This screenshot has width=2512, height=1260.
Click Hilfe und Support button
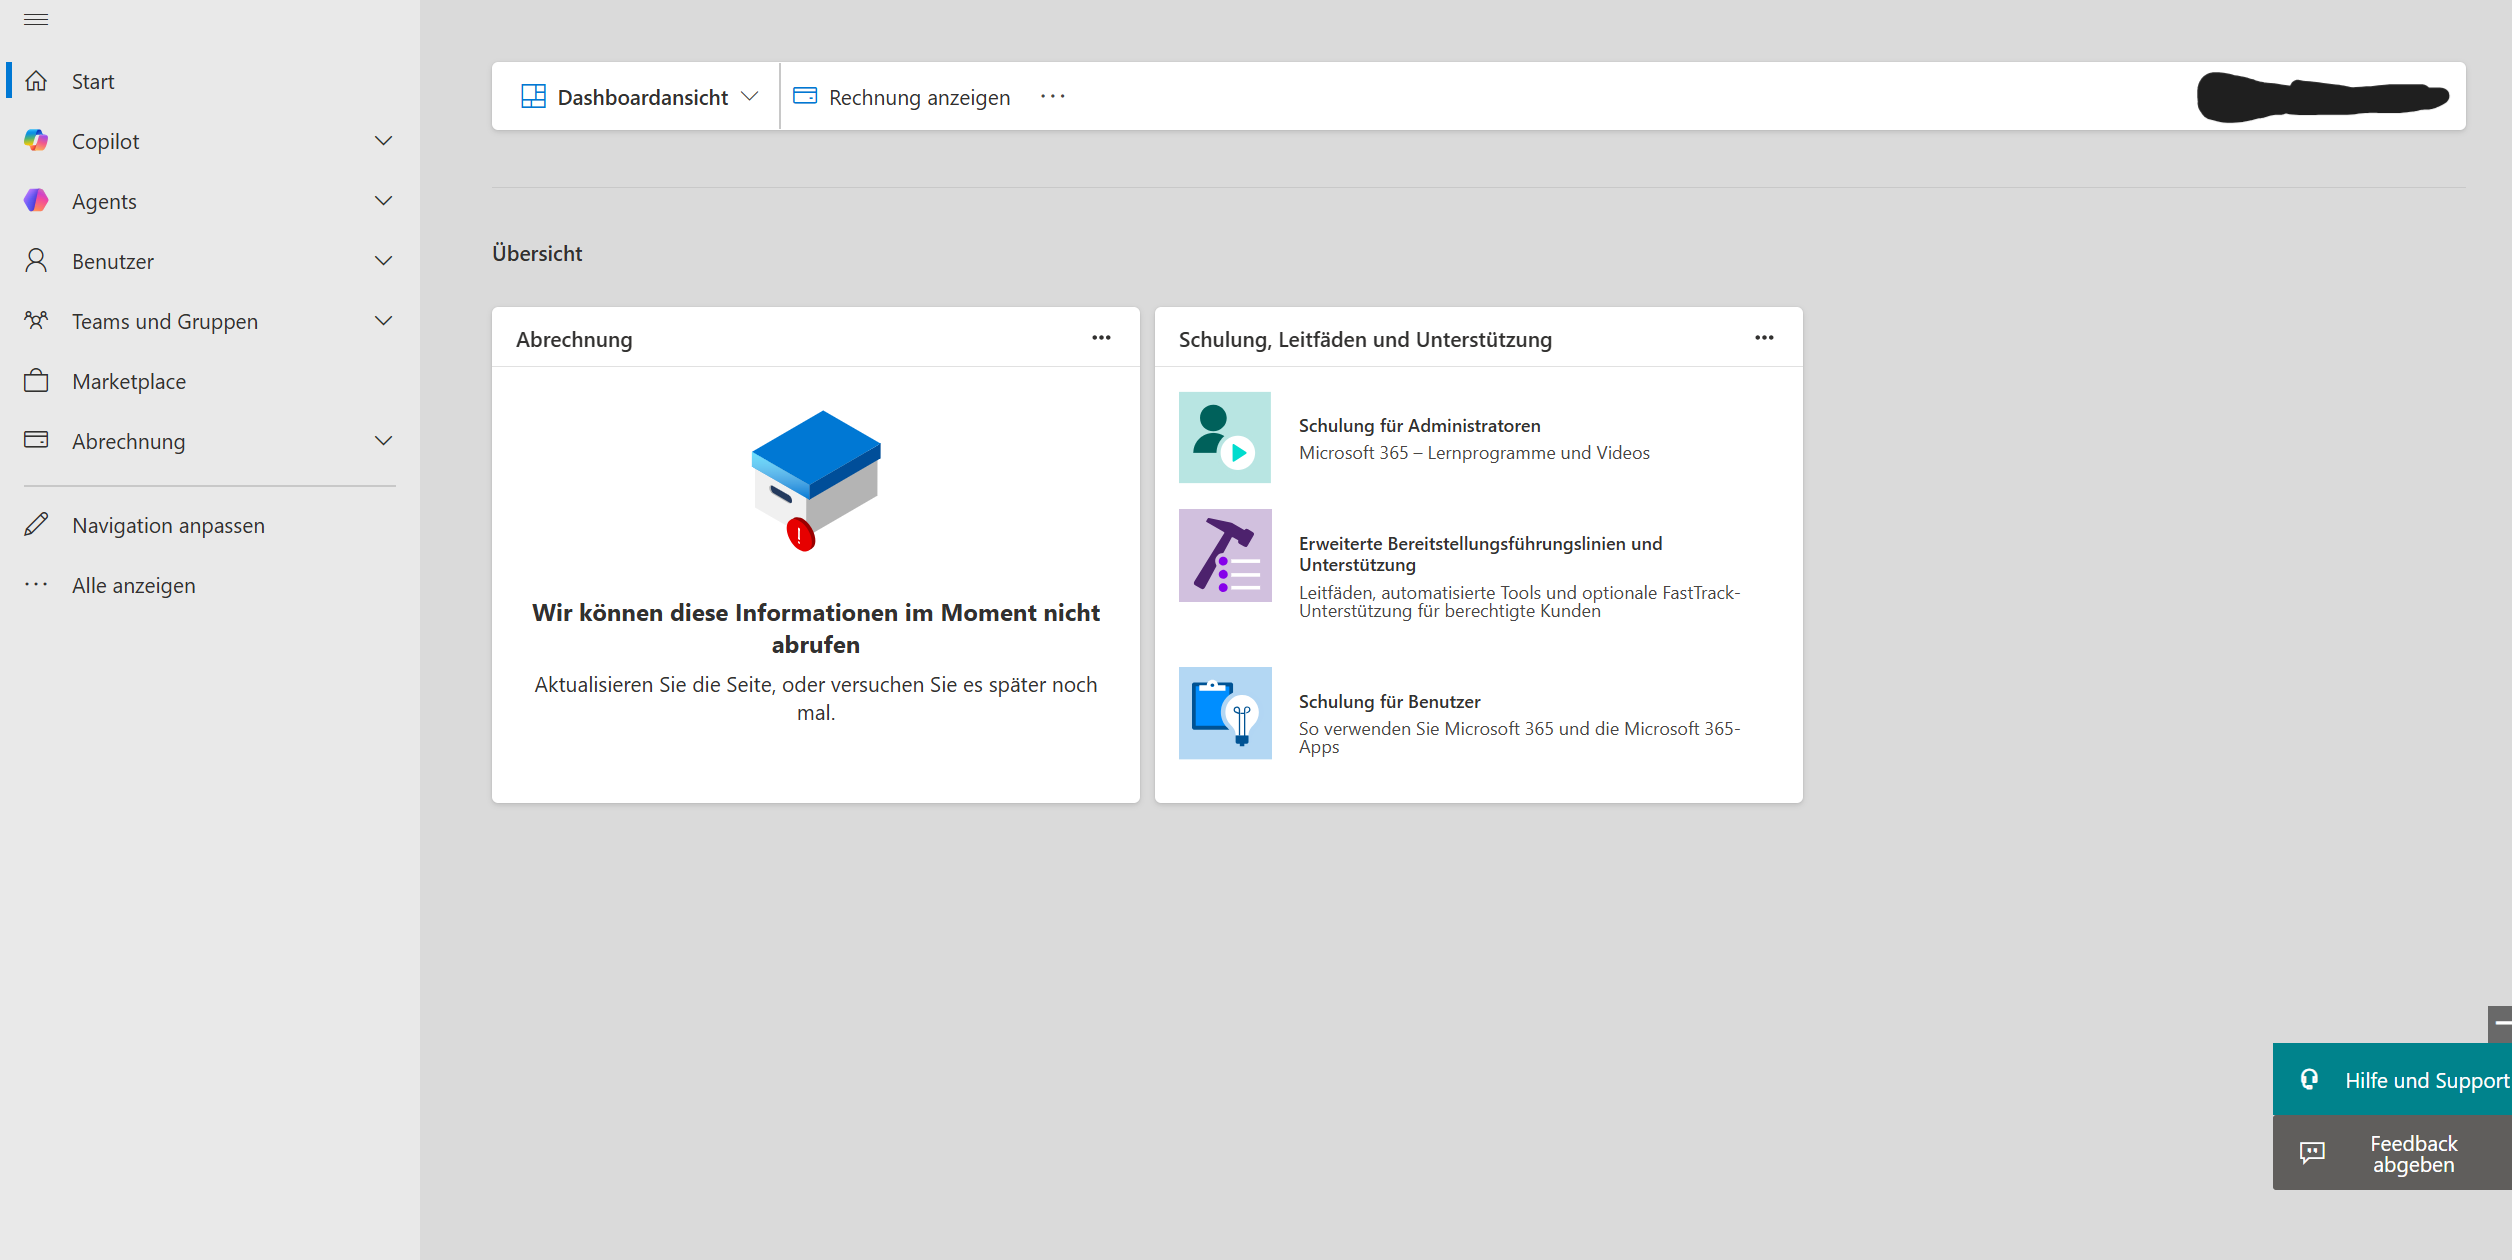2392,1079
